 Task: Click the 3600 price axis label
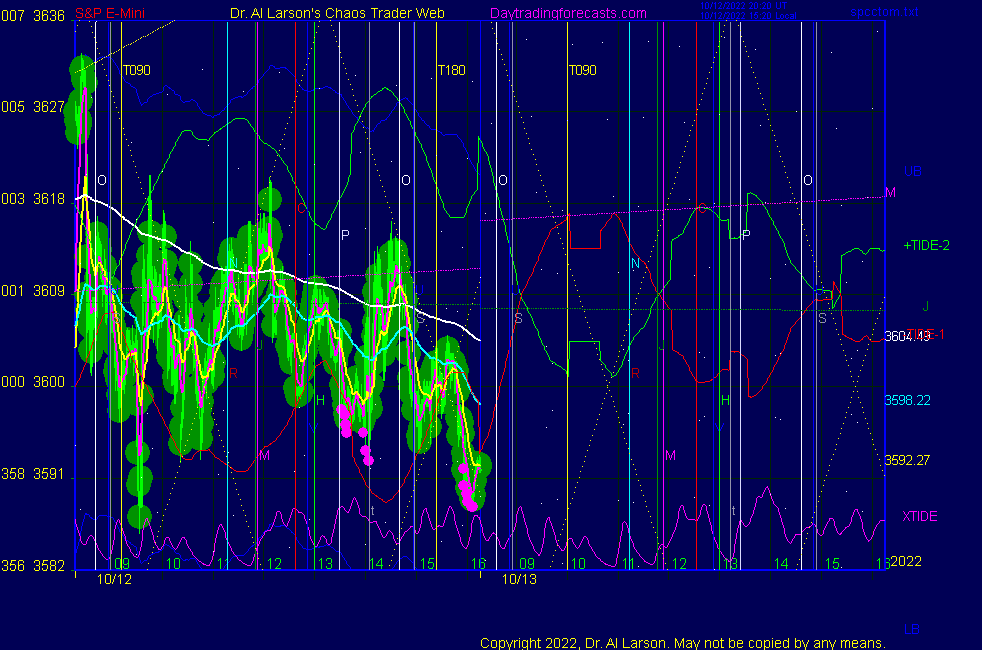pos(48,382)
